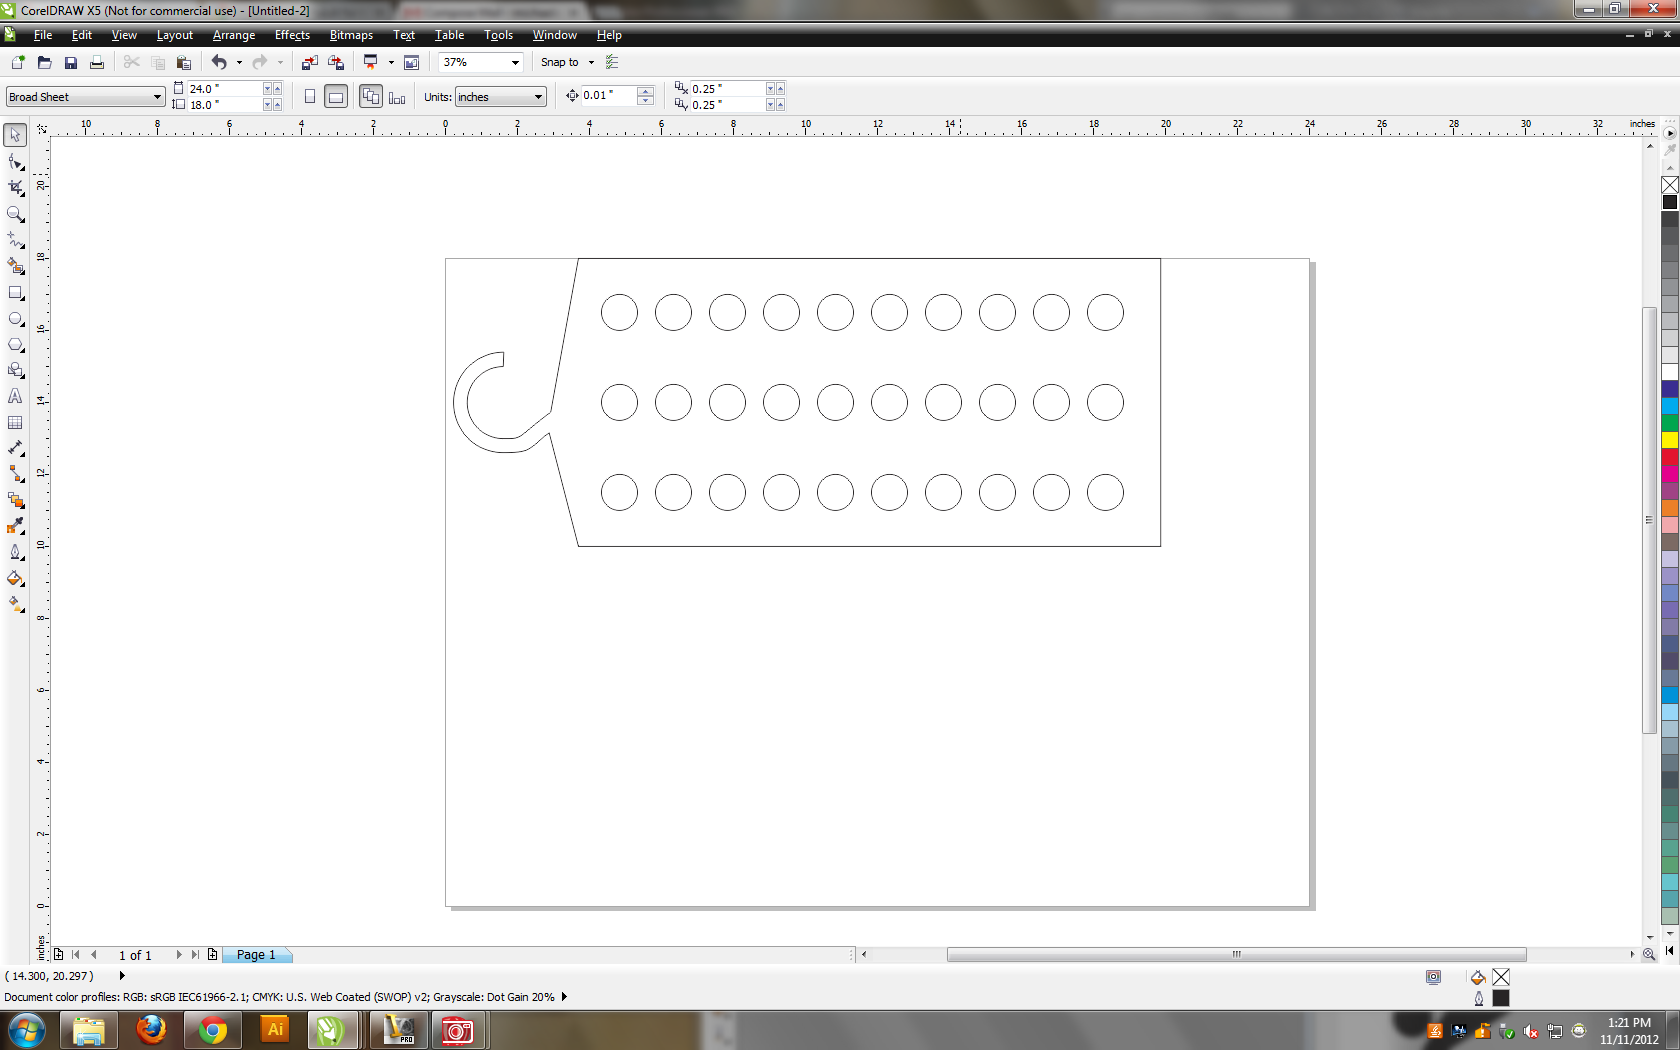Open the Bitmaps menu
This screenshot has width=1680, height=1050.
[x=351, y=35]
